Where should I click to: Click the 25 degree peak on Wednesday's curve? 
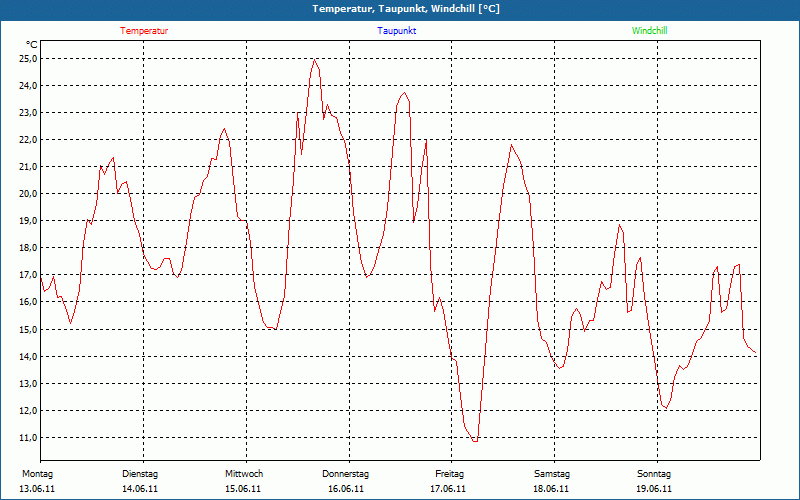(x=314, y=60)
